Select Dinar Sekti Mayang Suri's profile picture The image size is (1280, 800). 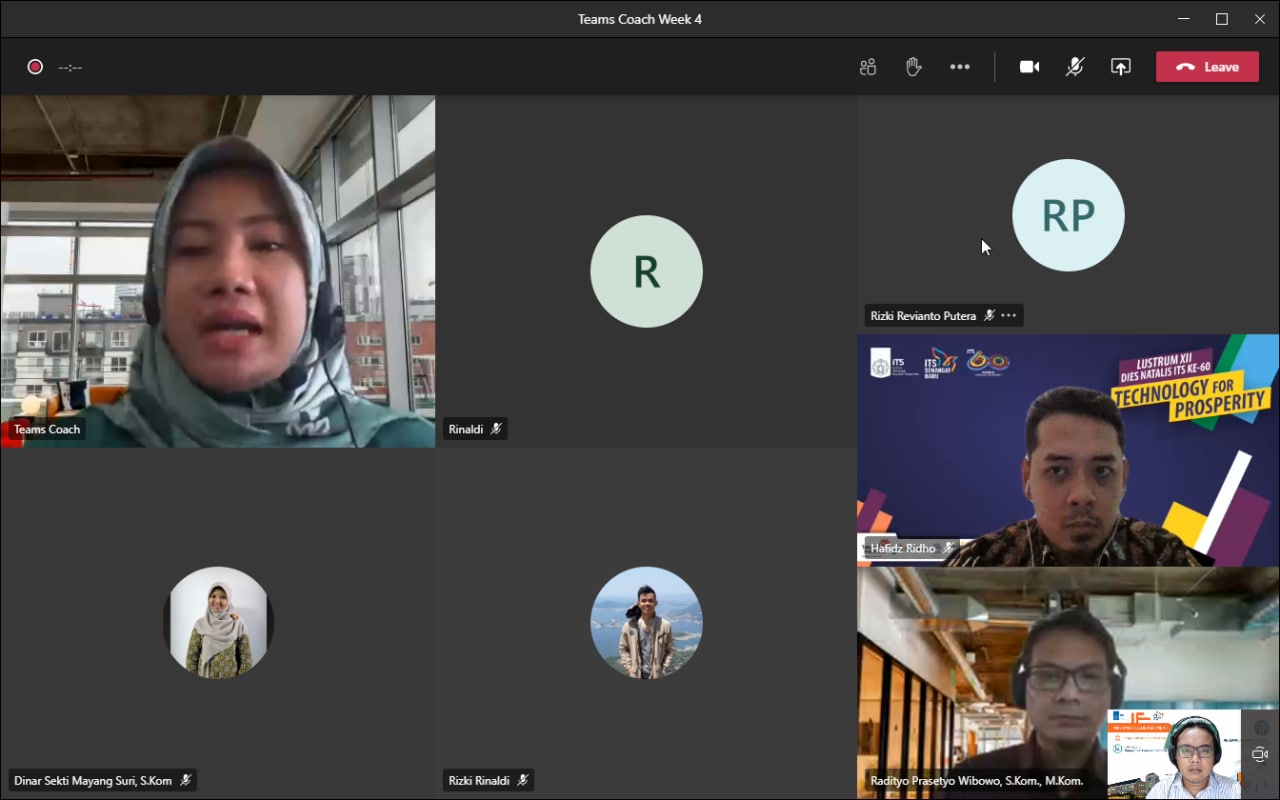pos(217,623)
